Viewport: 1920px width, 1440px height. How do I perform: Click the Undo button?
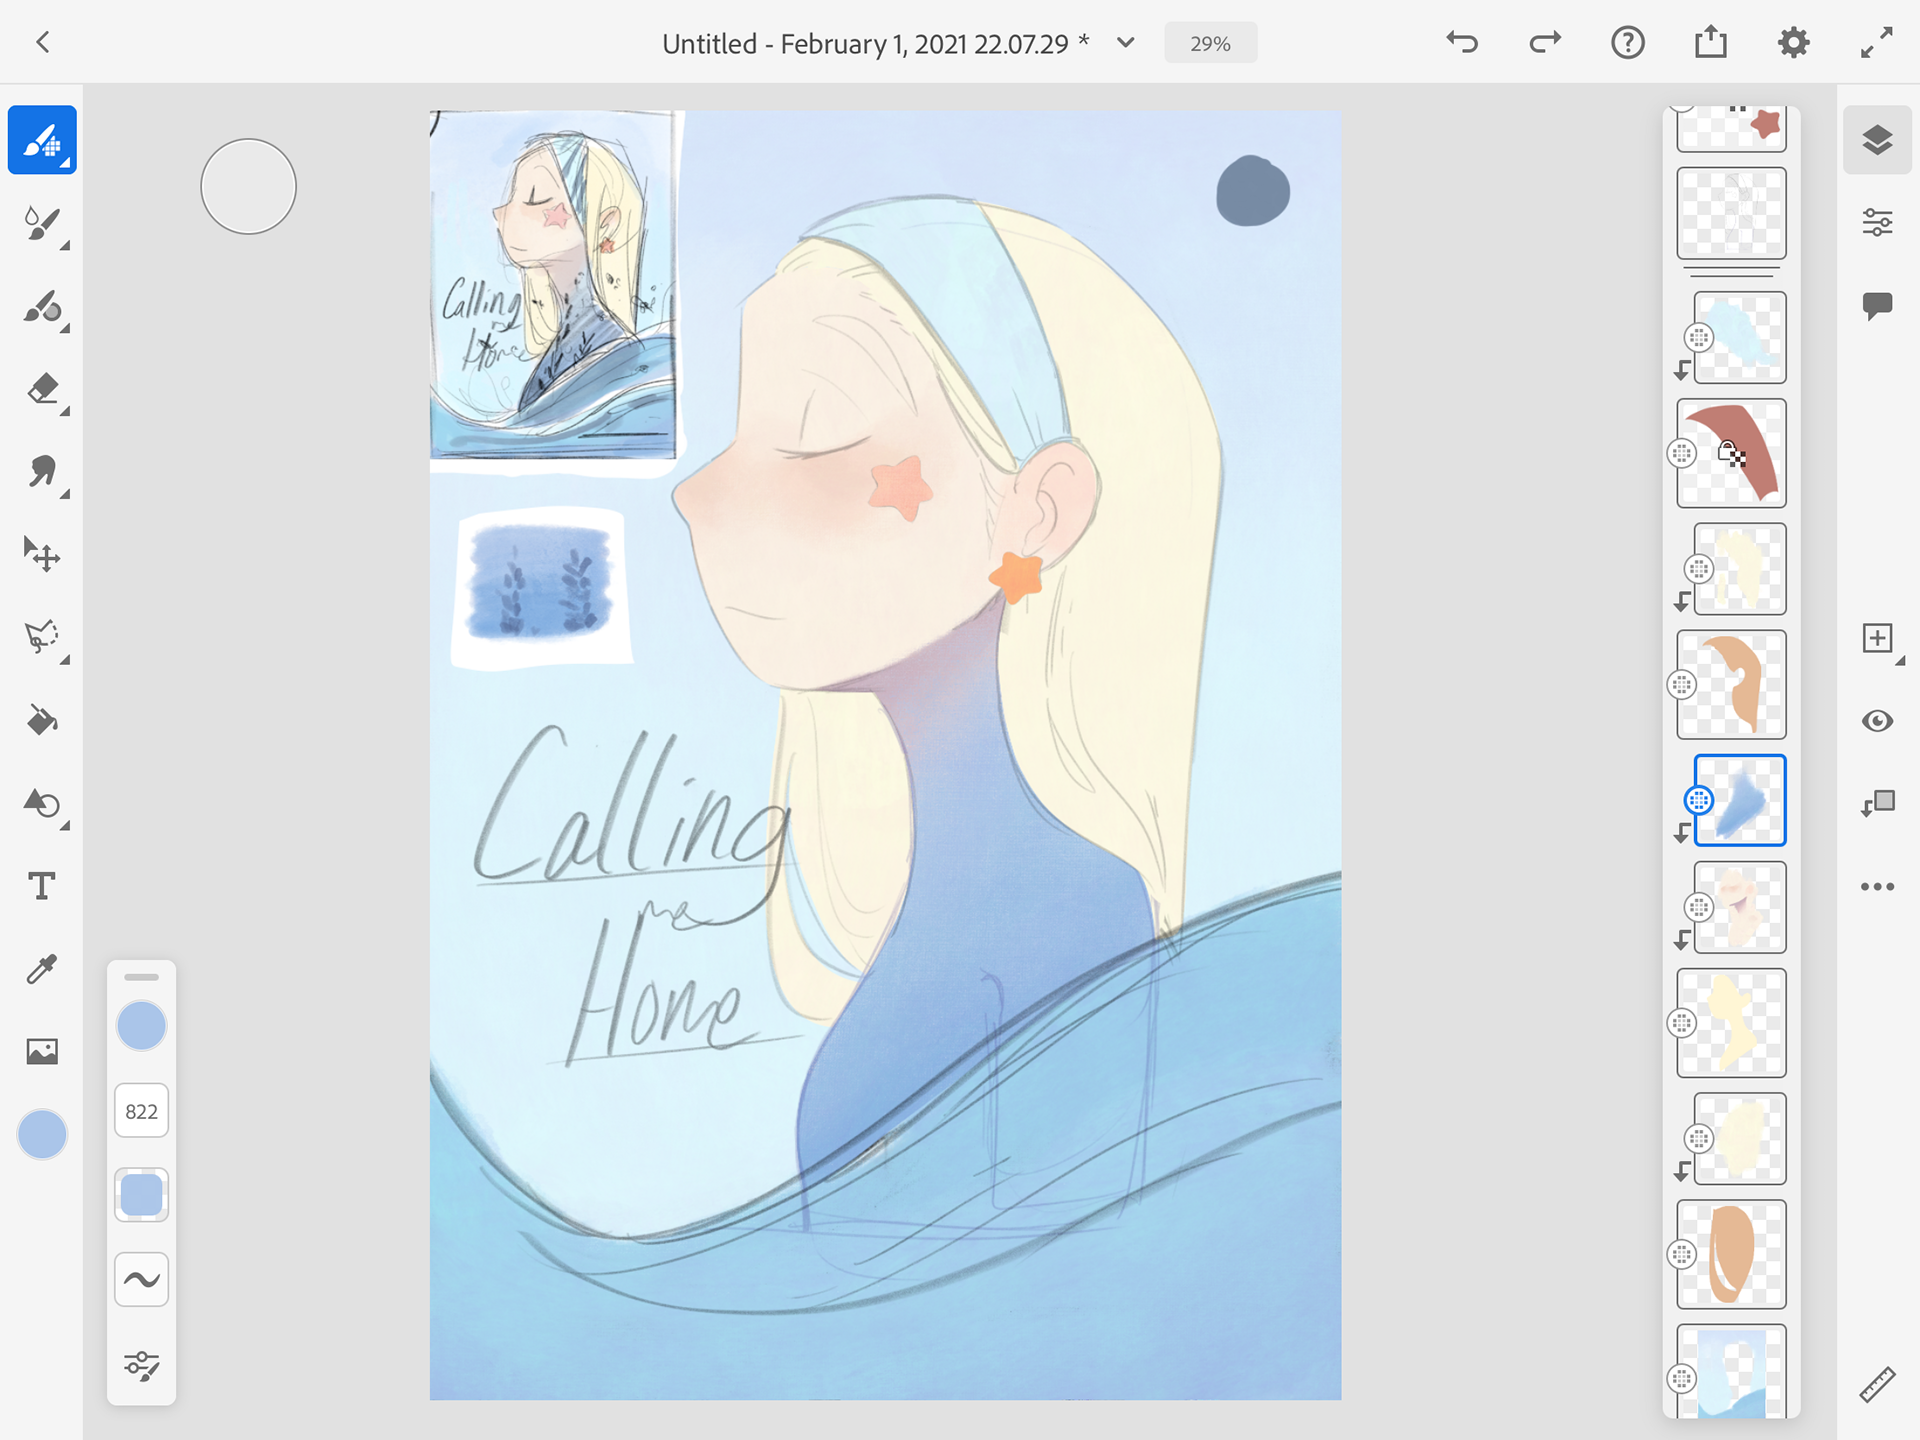pyautogui.click(x=1461, y=43)
